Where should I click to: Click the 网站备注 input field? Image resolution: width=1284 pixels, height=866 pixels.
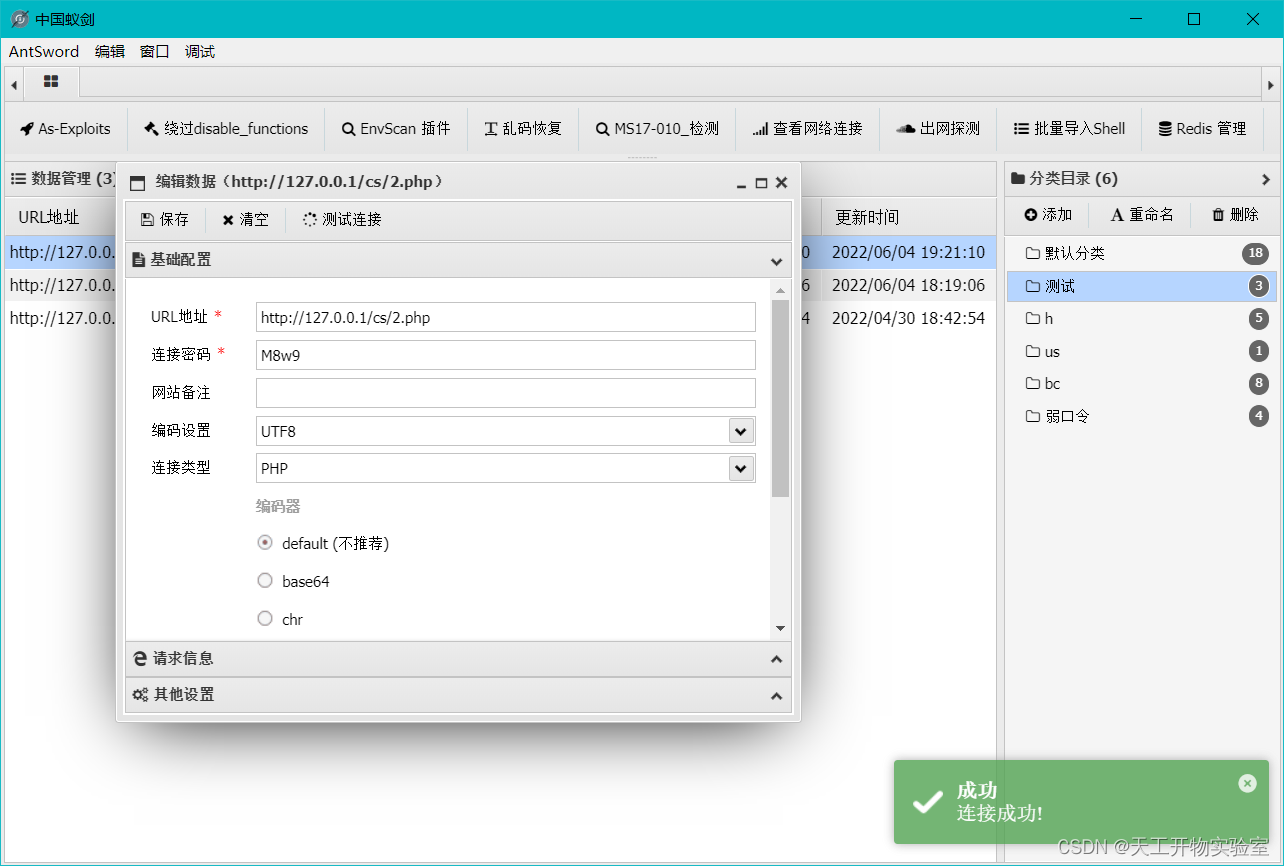pyautogui.click(x=506, y=393)
